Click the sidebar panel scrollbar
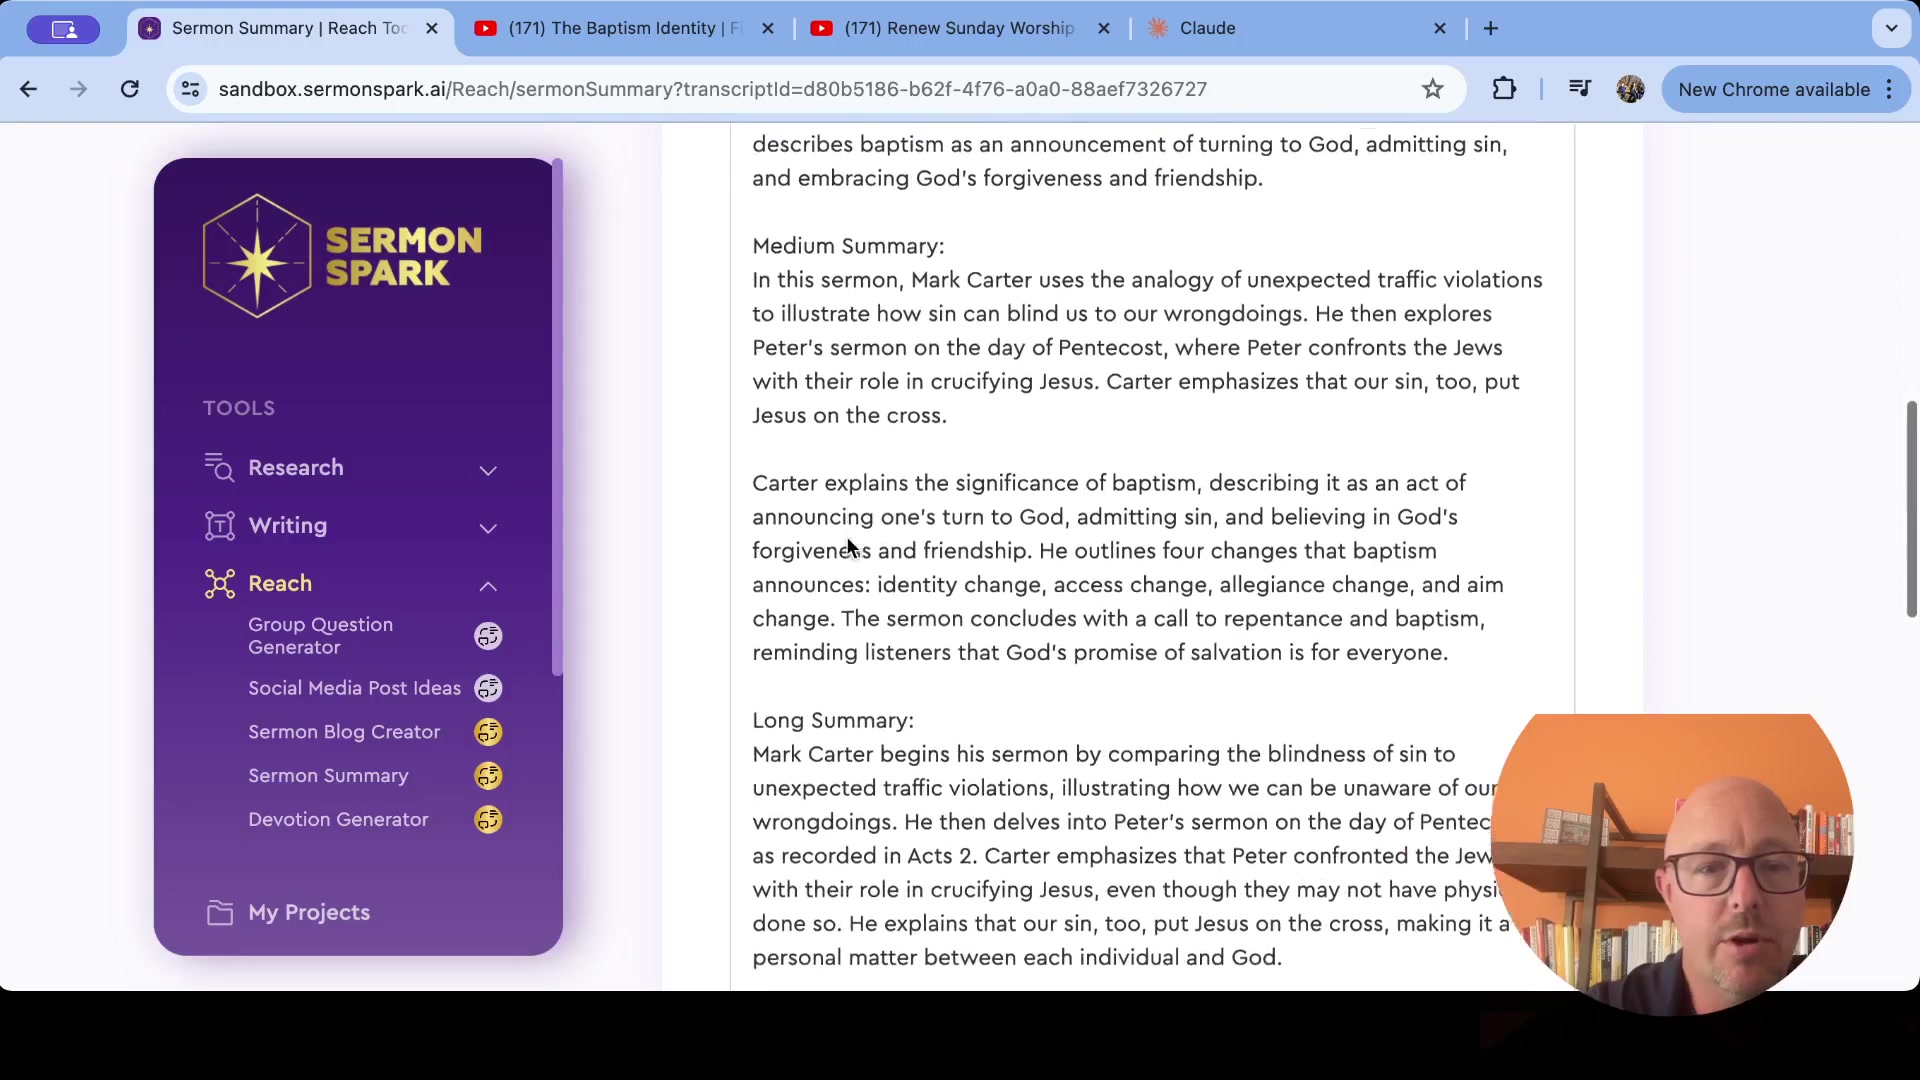 [x=557, y=417]
